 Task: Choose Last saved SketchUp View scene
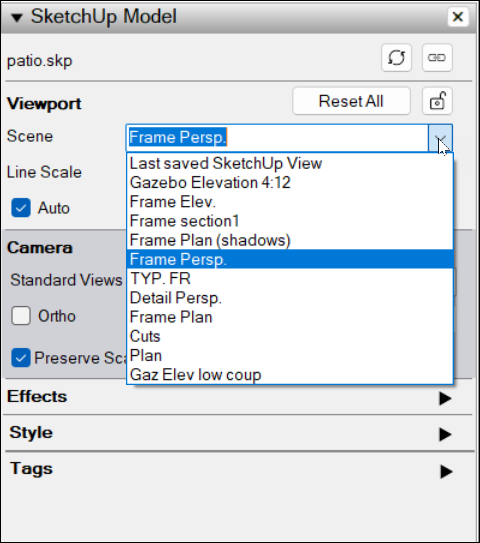click(x=290, y=163)
